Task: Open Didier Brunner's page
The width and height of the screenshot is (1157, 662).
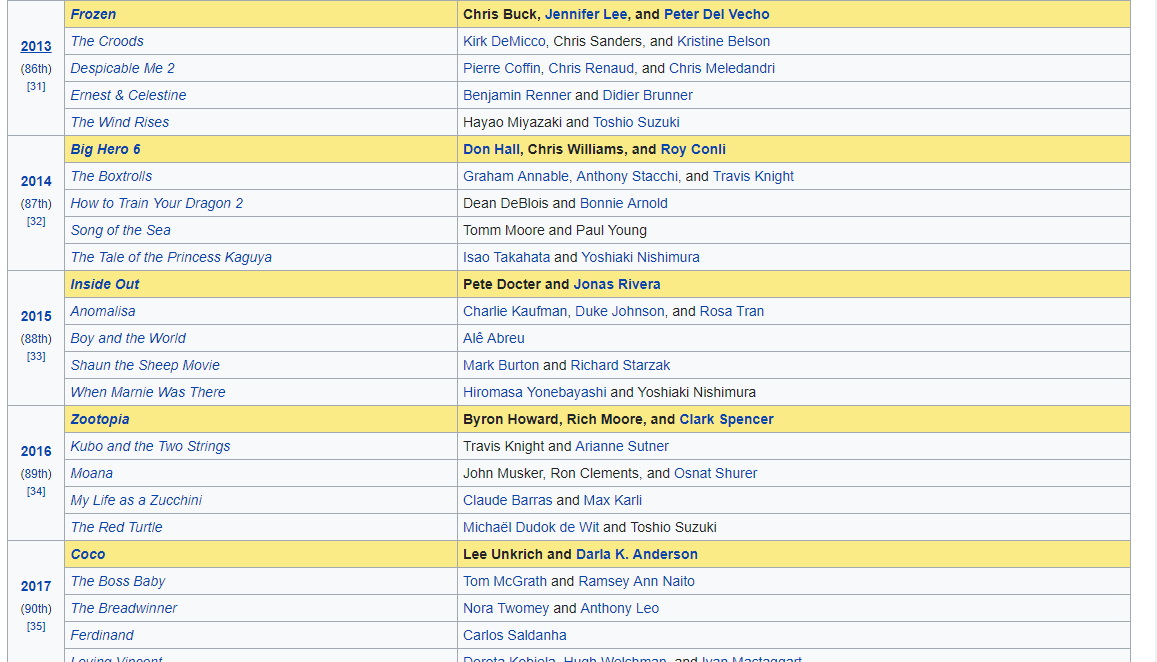Action: click(x=647, y=95)
